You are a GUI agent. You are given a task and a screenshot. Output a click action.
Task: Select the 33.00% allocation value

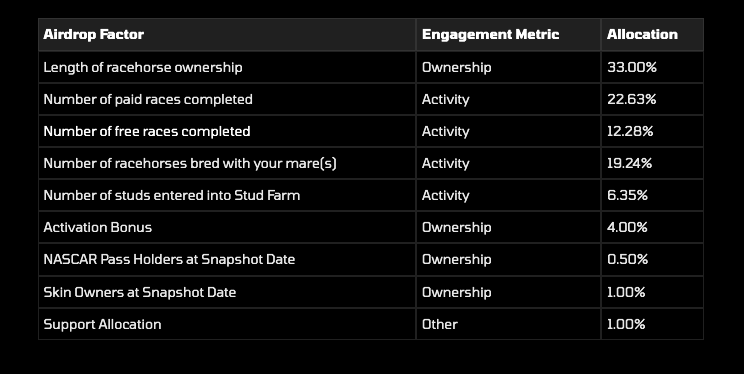pyautogui.click(x=632, y=67)
